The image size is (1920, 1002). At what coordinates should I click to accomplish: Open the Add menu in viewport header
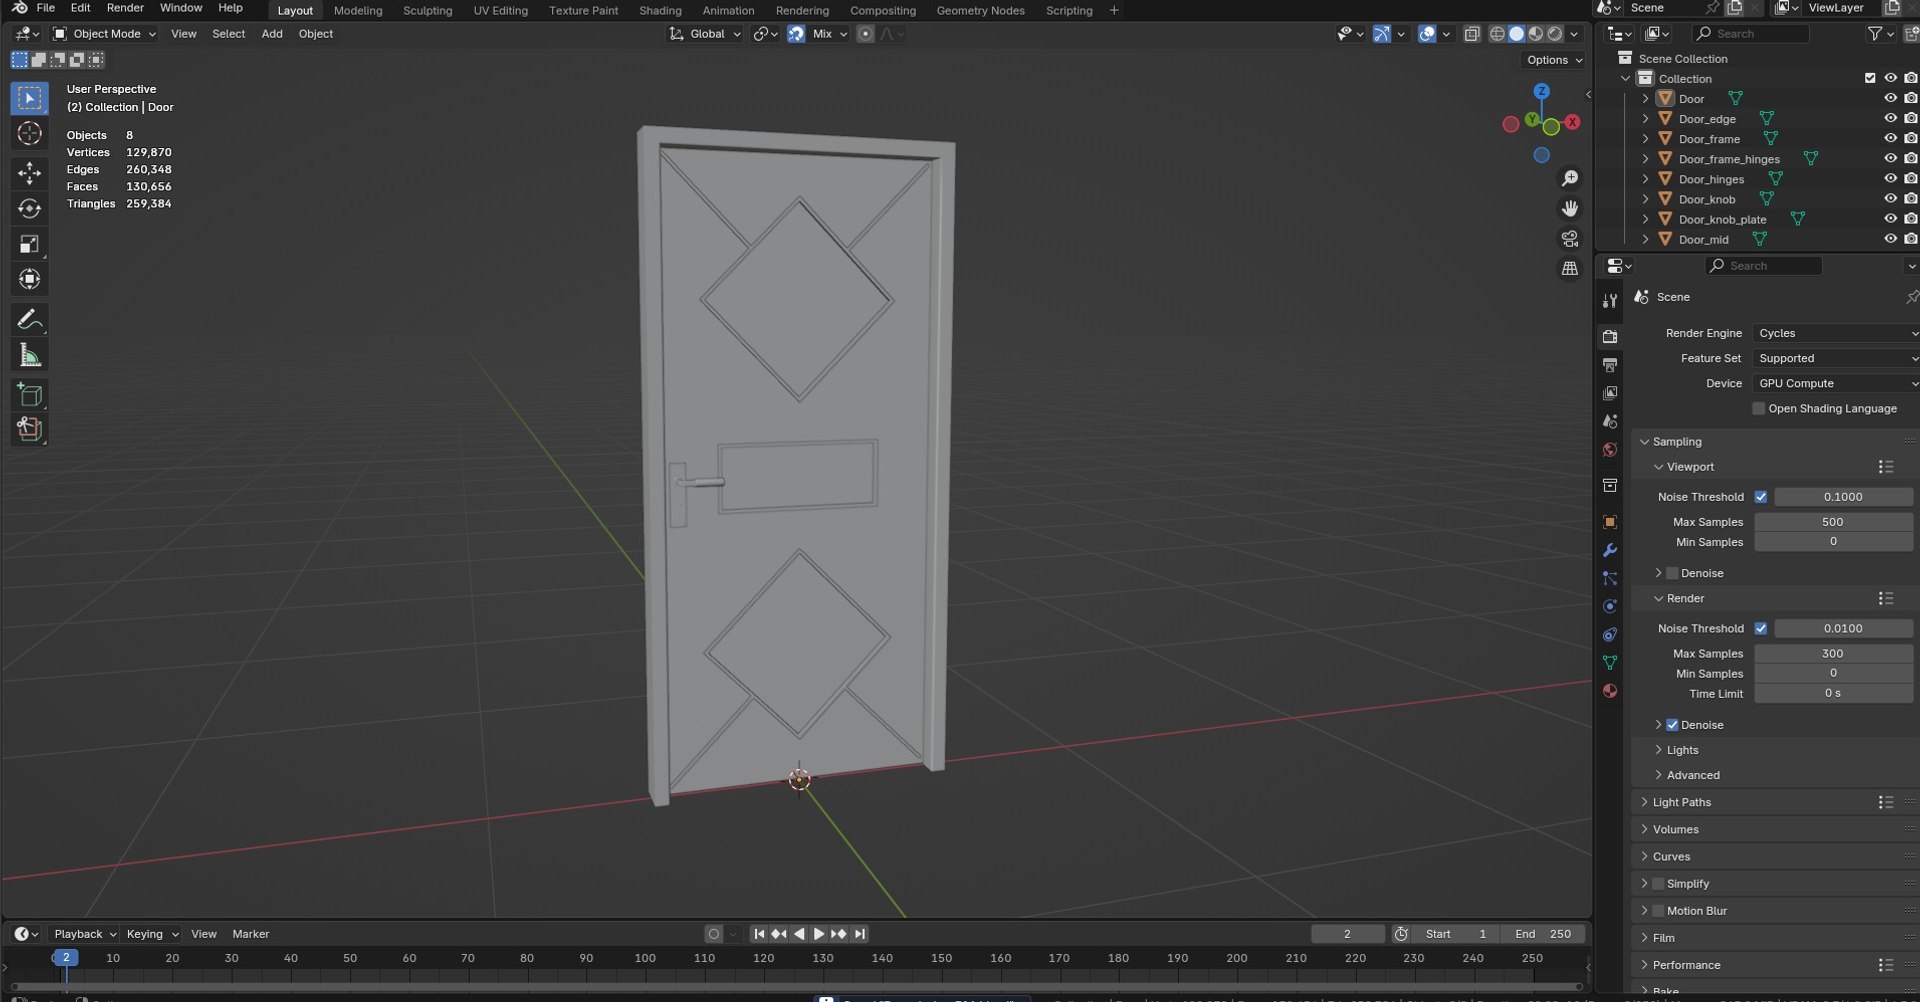272,34
